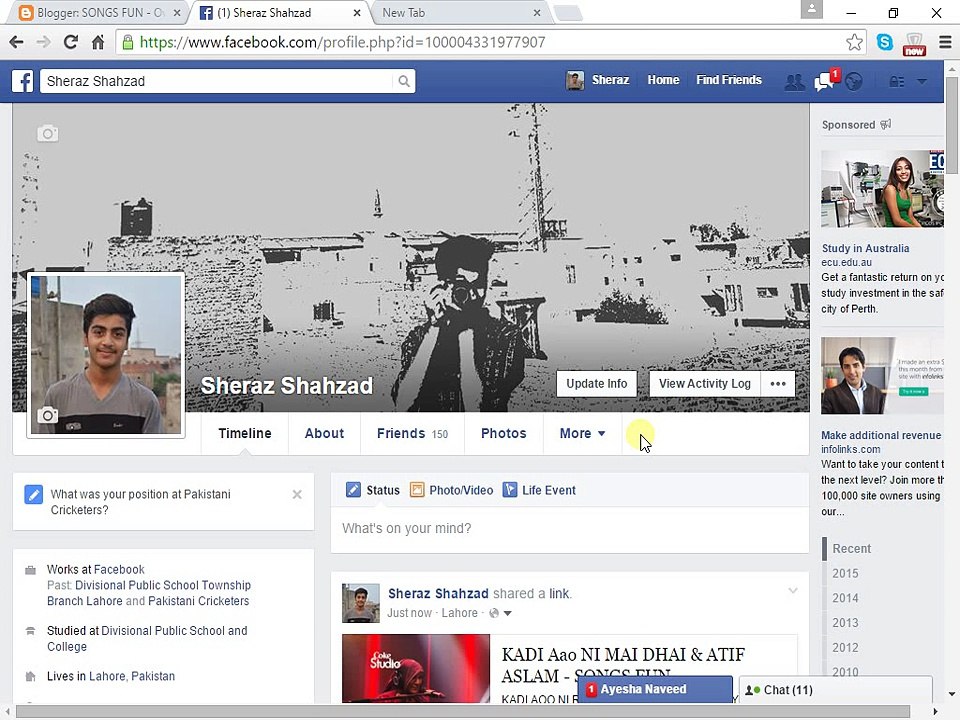Click Pakistani Cricketers link
Image resolution: width=960 pixels, height=720 pixels.
click(198, 601)
